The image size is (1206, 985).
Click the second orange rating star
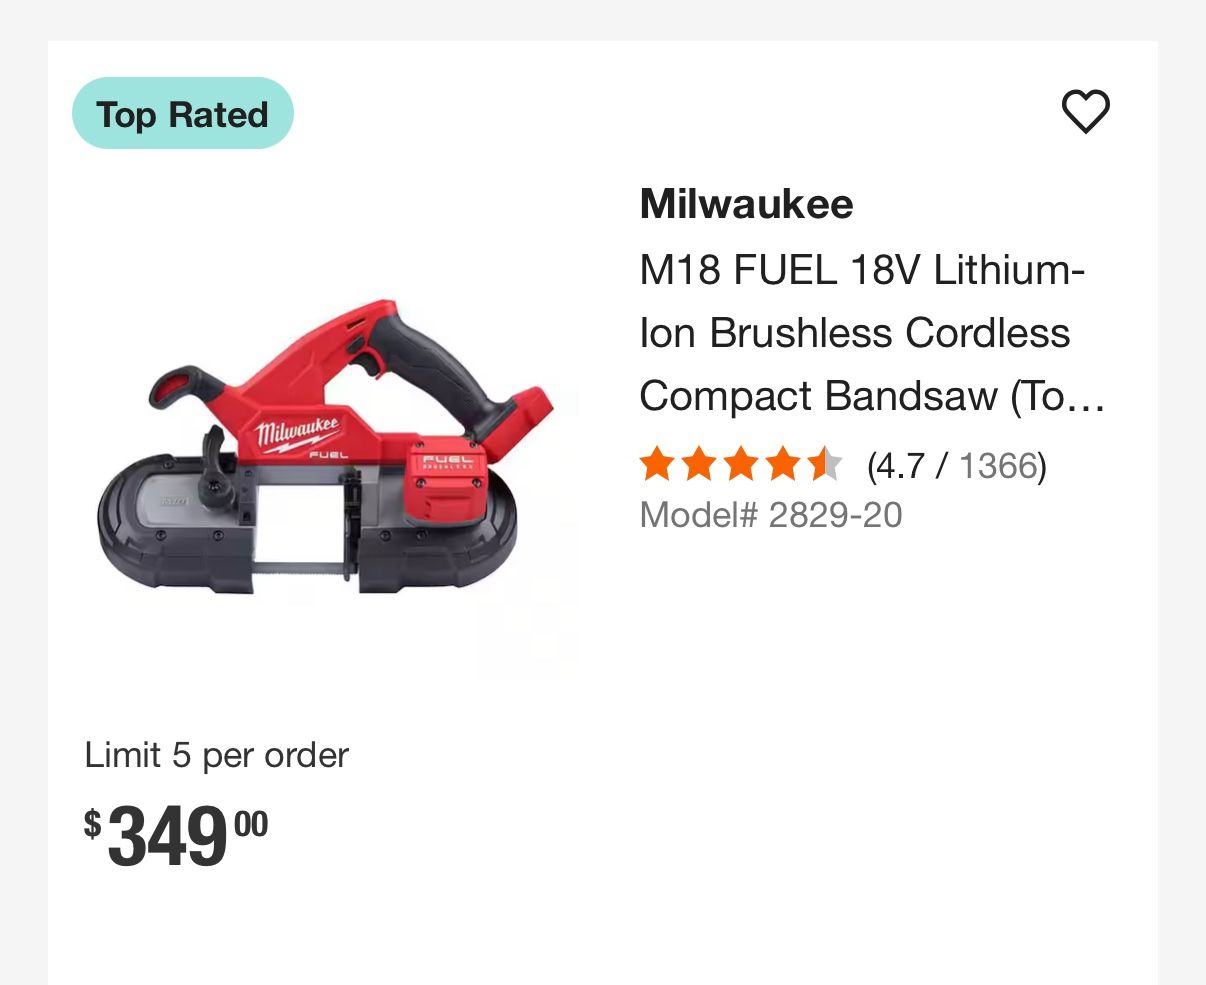point(698,465)
